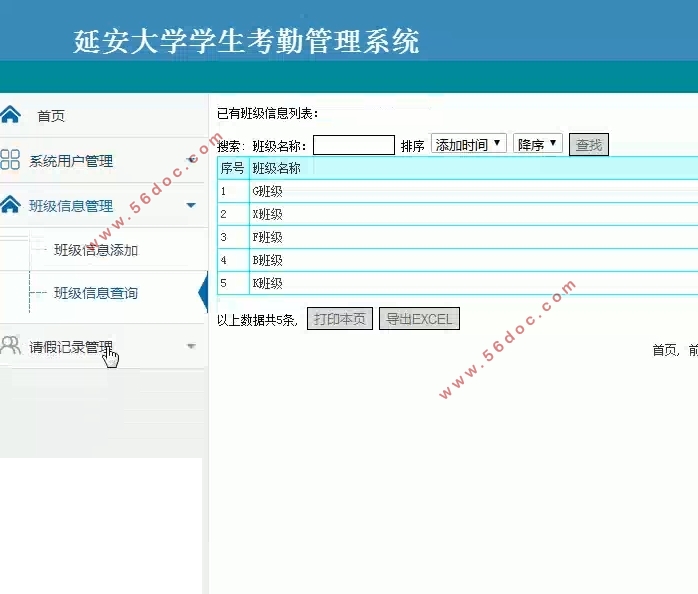Image resolution: width=698 pixels, height=594 pixels.
Task: Click the 首页 pagination link
Action: point(665,350)
